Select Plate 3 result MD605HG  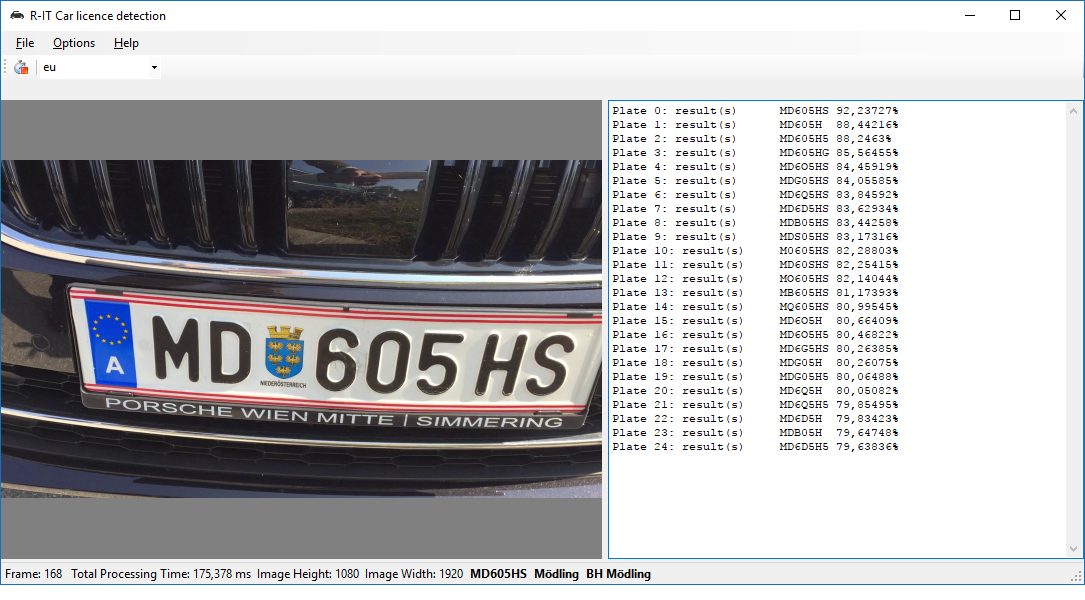(x=755, y=153)
